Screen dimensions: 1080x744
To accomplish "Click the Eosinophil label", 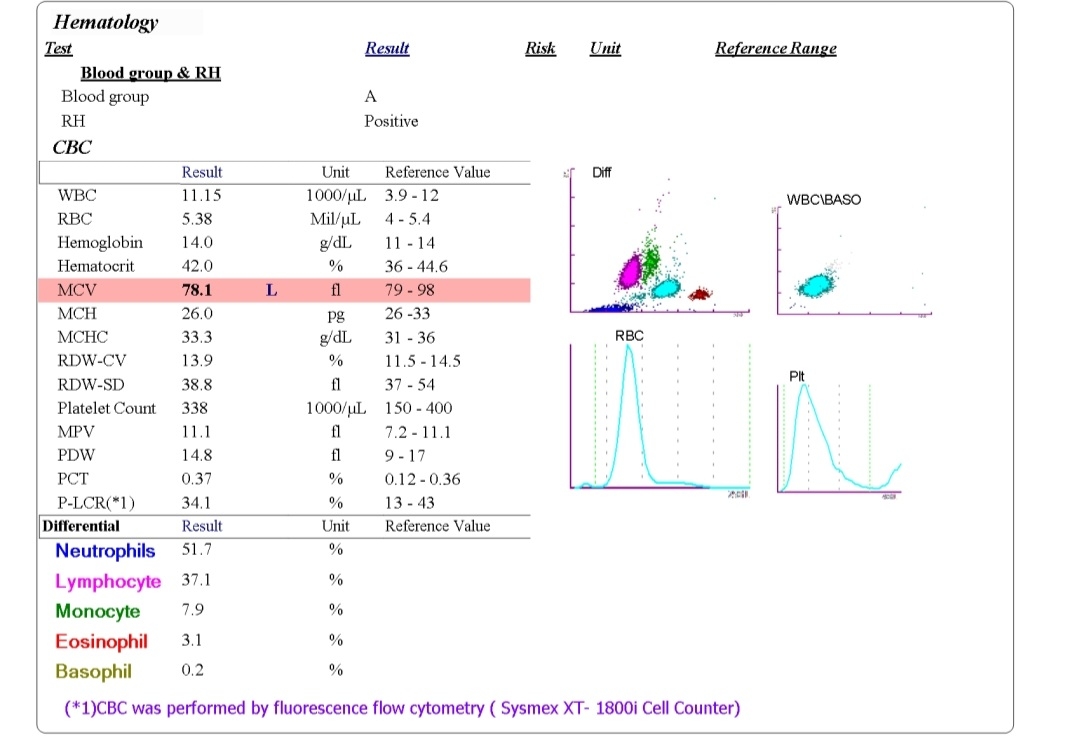I will [102, 641].
